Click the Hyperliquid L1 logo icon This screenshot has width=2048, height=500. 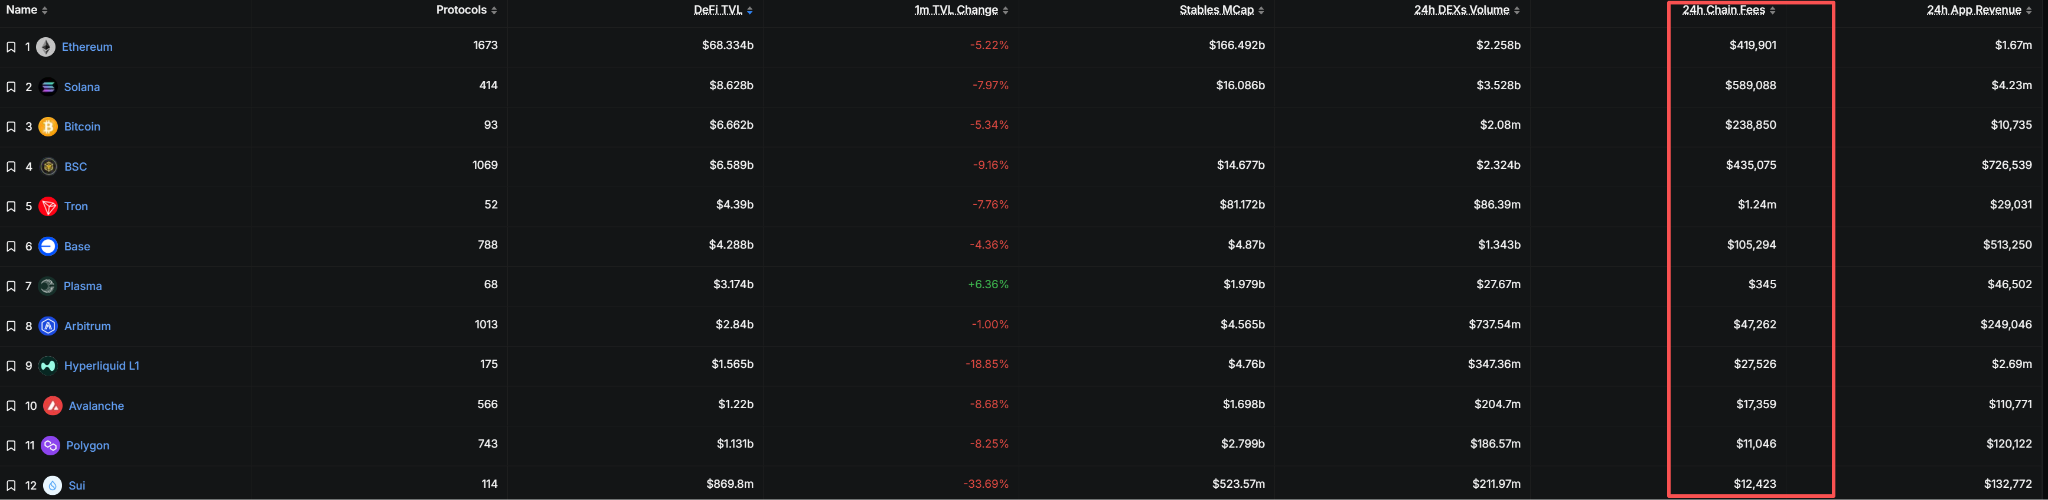pyautogui.click(x=48, y=366)
